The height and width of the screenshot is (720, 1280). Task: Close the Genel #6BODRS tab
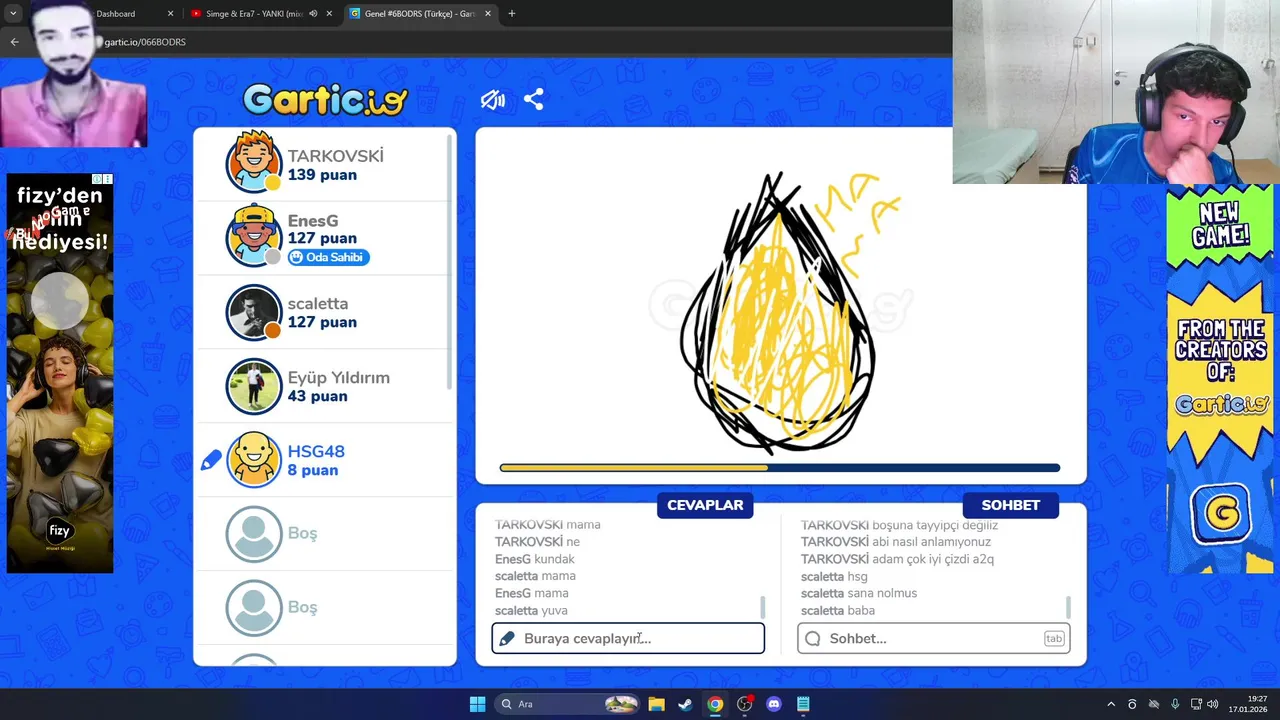[487, 14]
